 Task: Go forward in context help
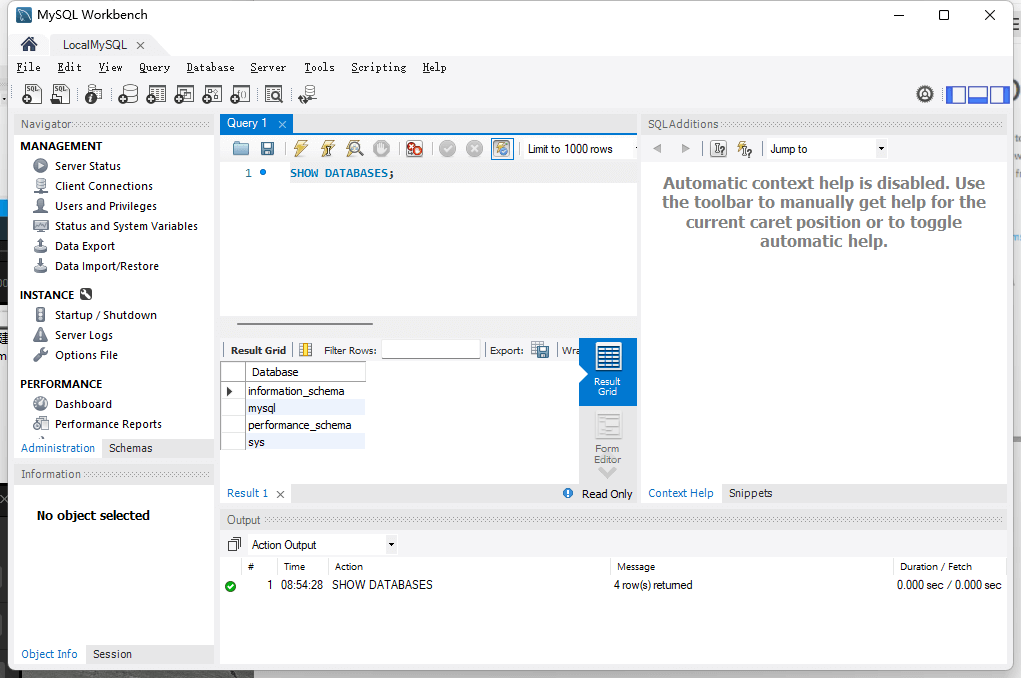click(685, 148)
